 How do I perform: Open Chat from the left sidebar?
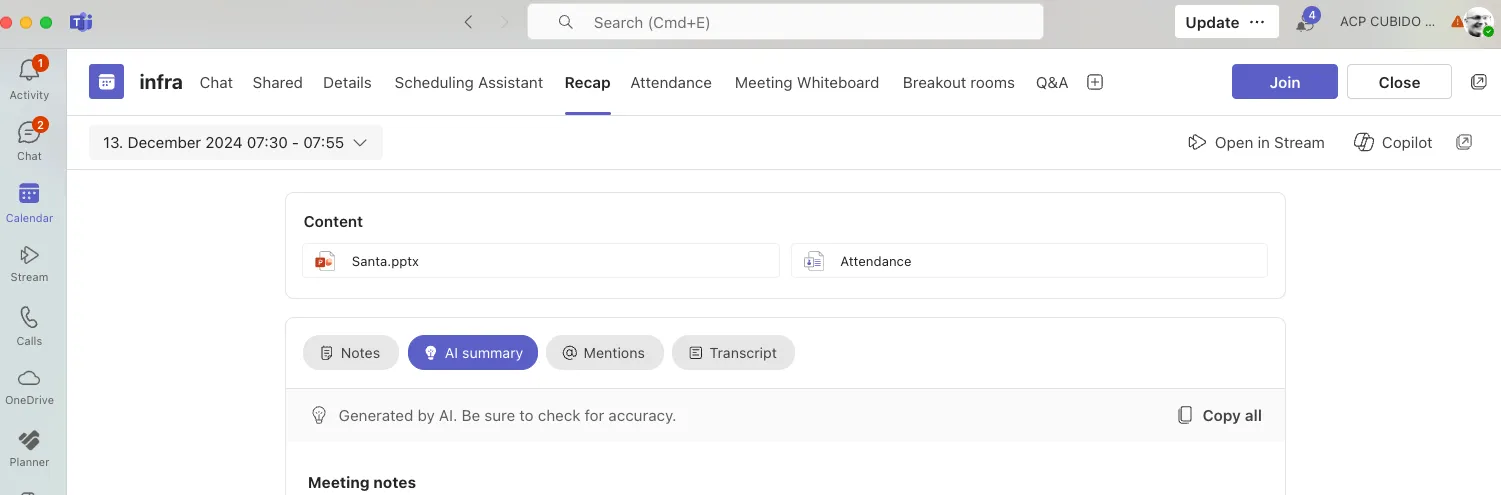29,140
